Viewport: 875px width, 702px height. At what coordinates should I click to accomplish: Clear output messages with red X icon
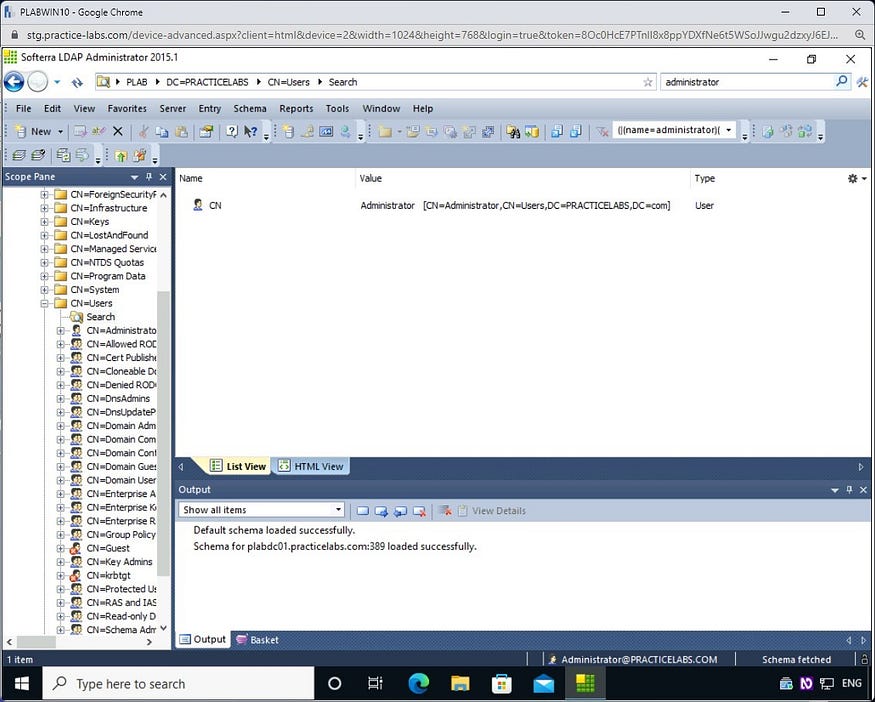click(x=445, y=511)
